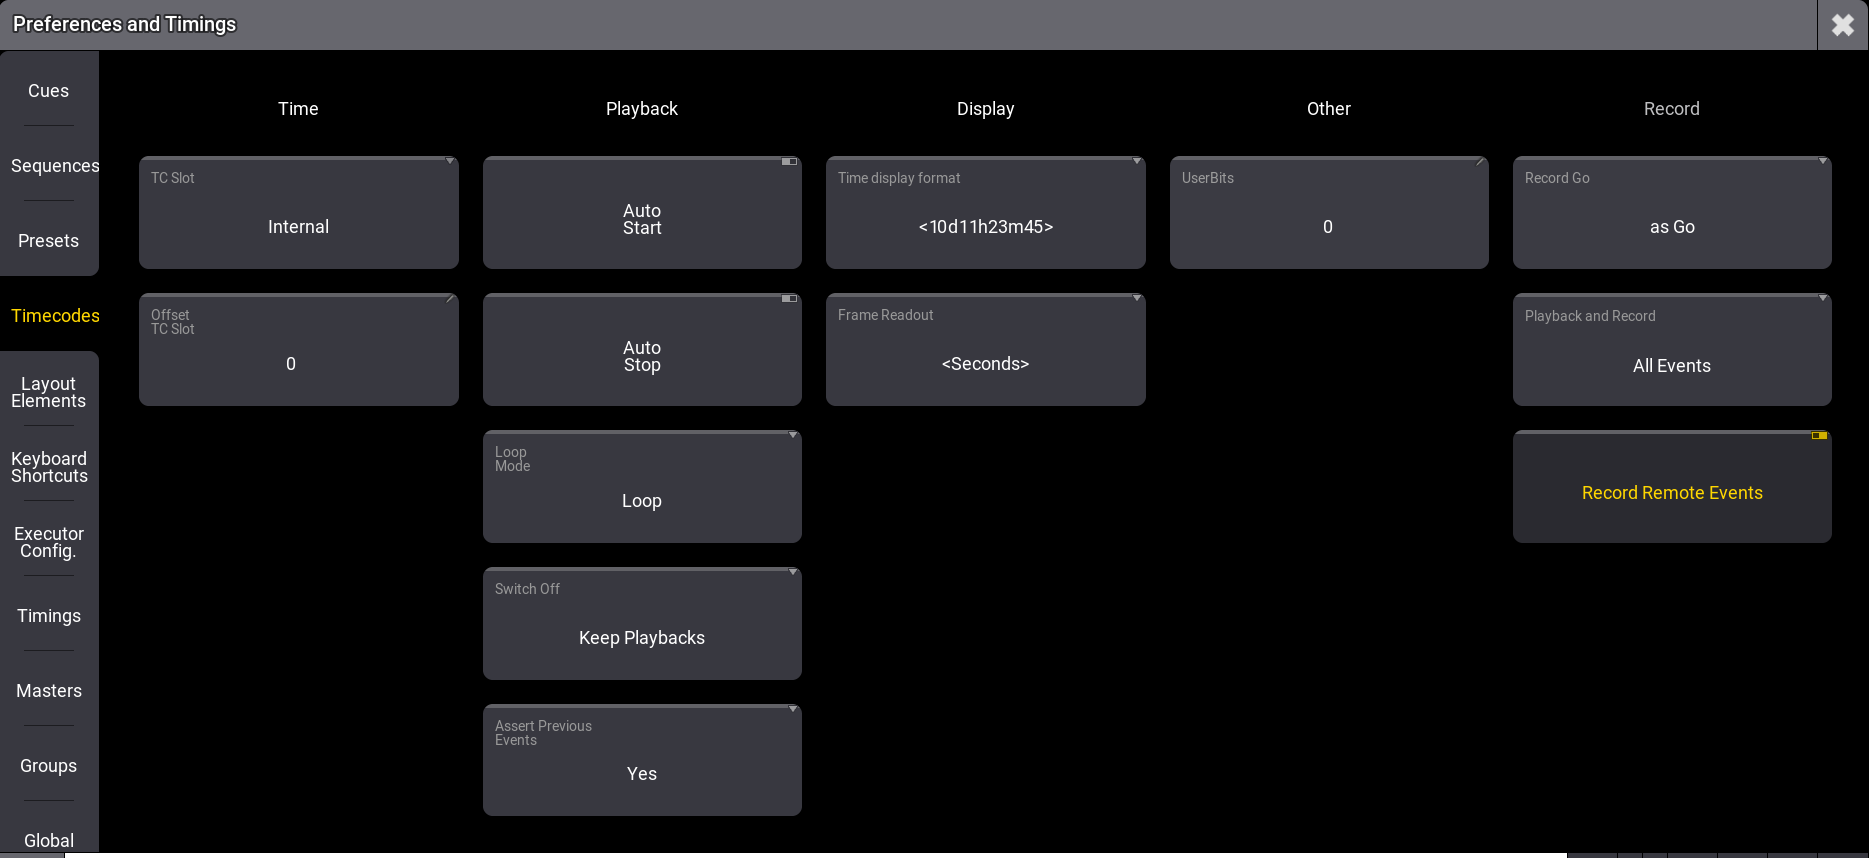Screen dimensions: 1869x858
Task: Expand the Time display format selector
Action: 985,213
